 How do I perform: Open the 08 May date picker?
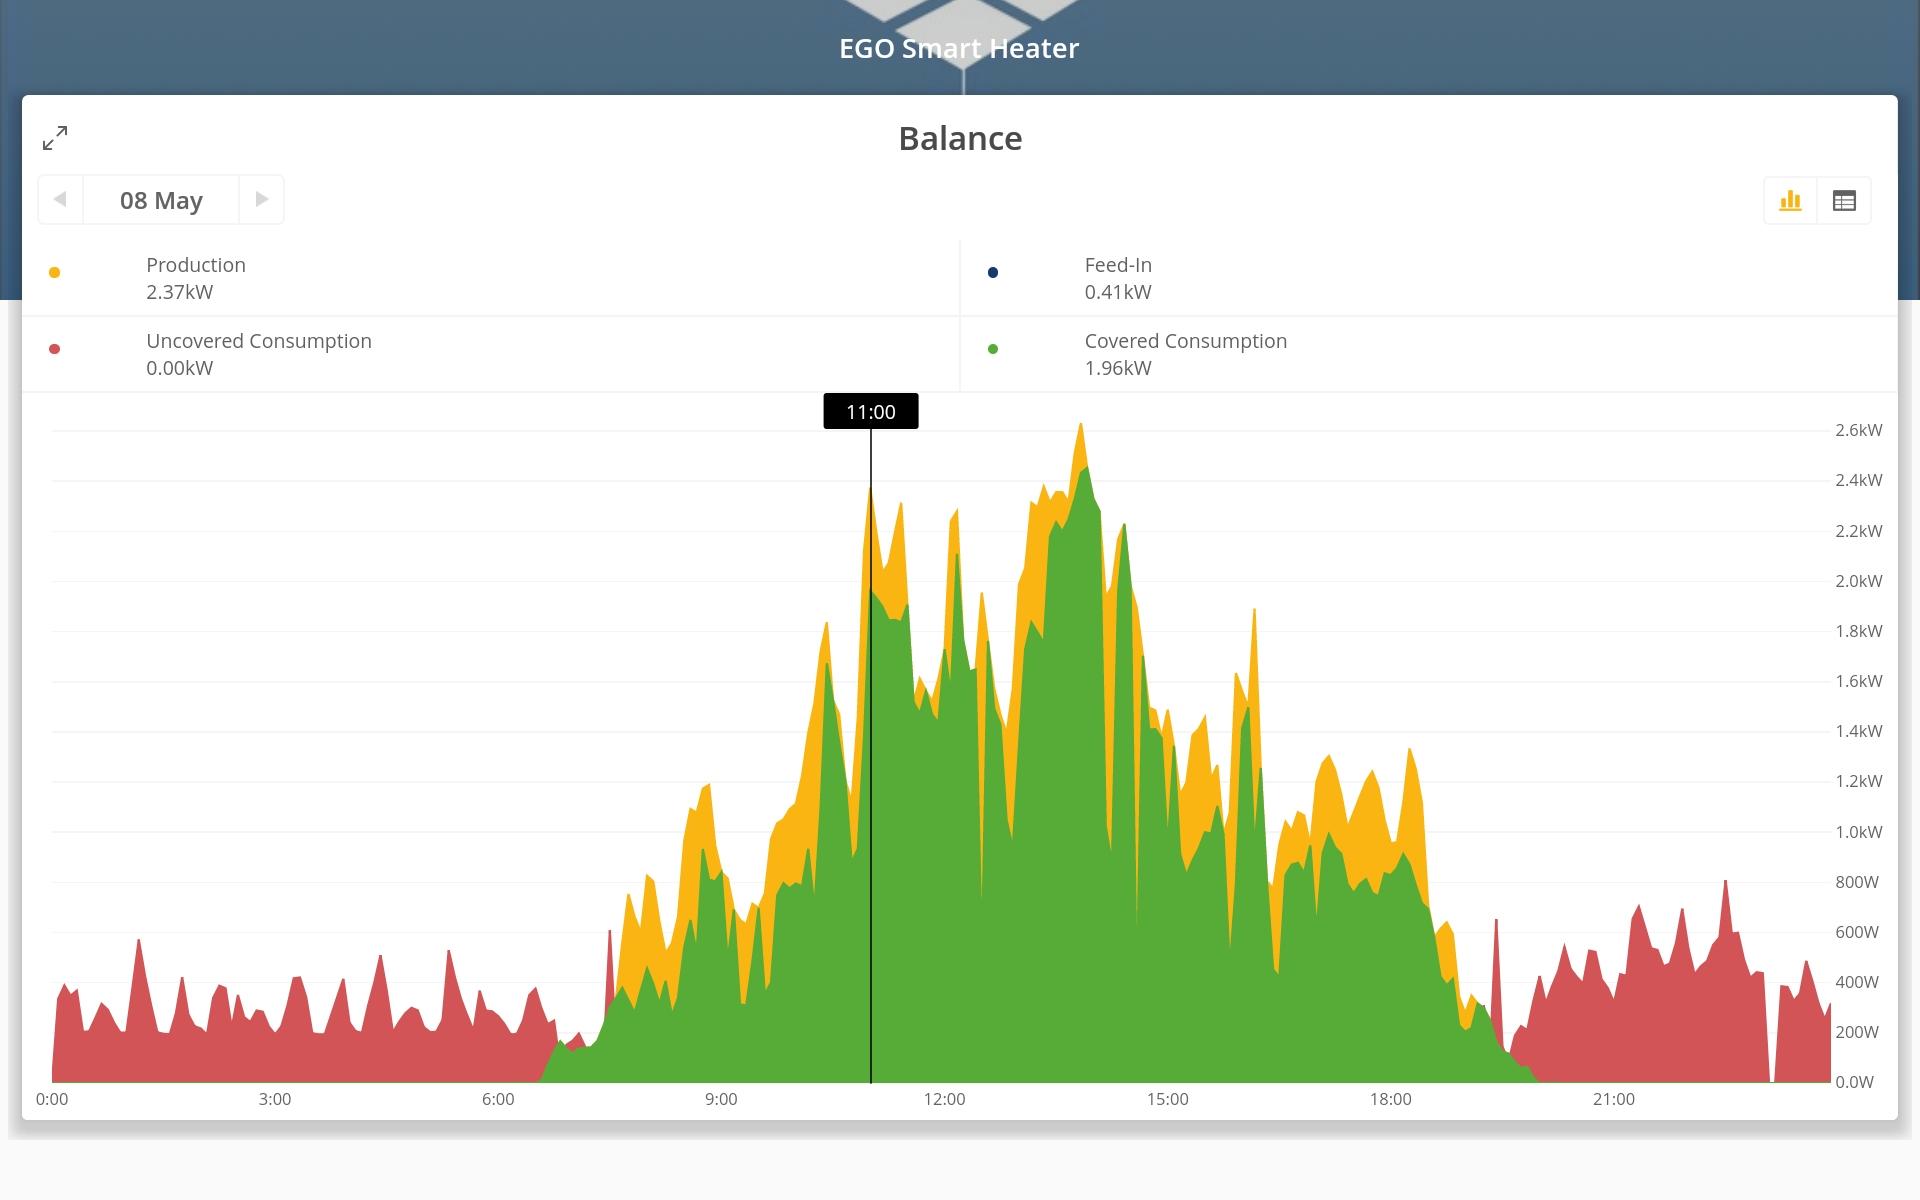click(161, 200)
